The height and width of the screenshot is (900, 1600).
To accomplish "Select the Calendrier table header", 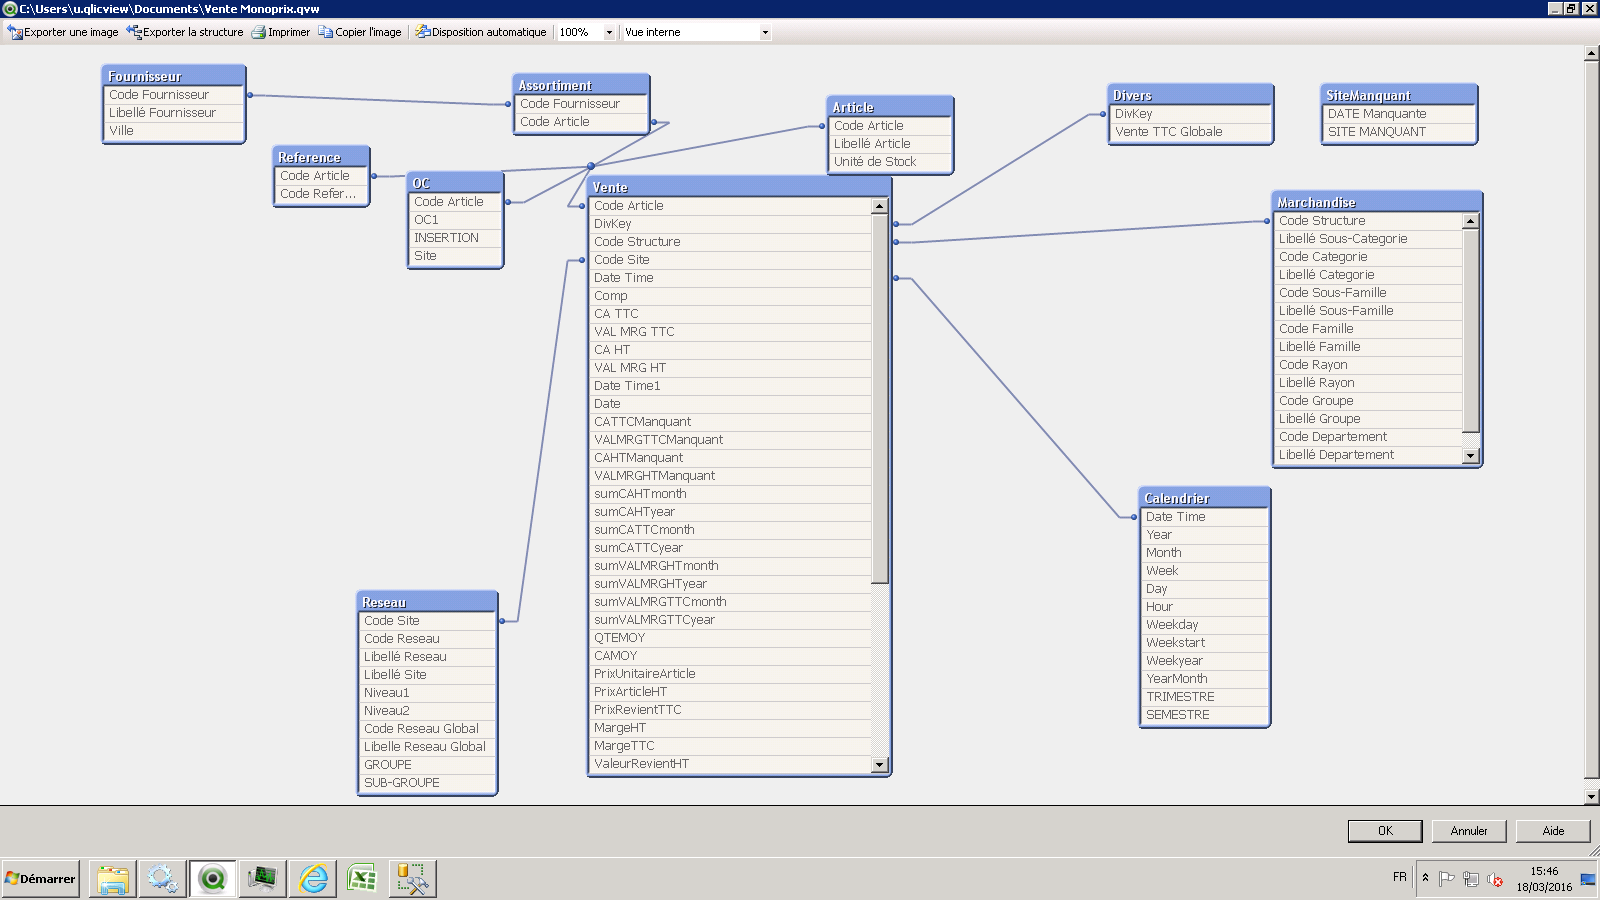I will (x=1204, y=498).
